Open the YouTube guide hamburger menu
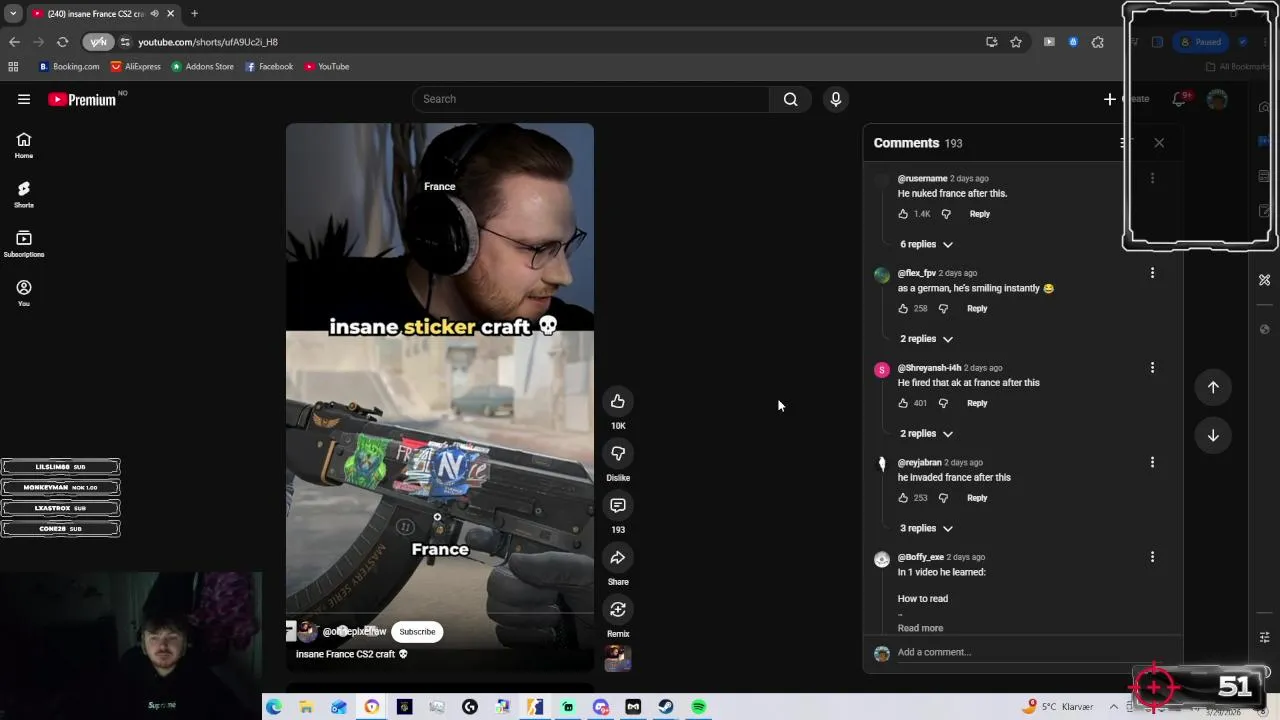 click(x=24, y=99)
